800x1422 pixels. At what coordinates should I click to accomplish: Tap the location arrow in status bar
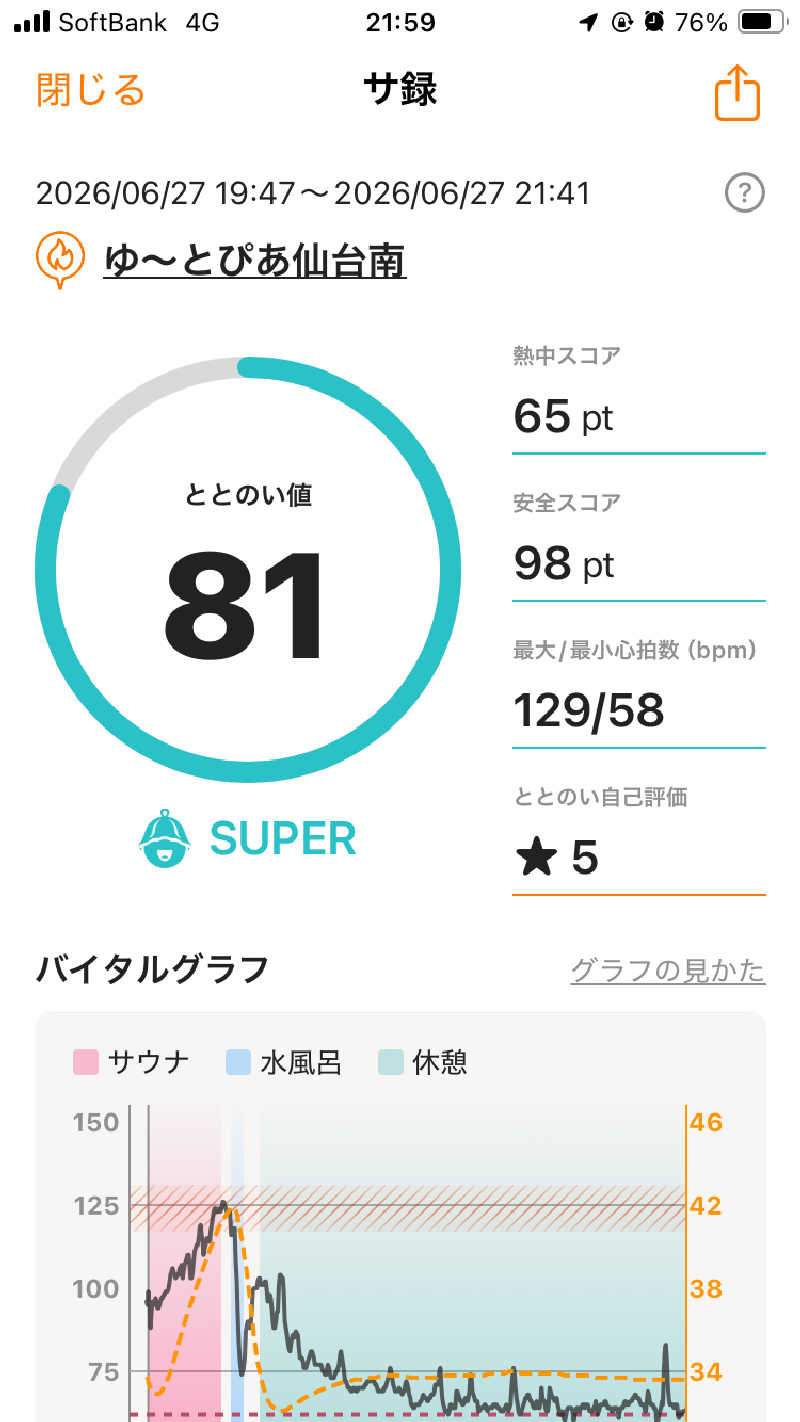[589, 22]
